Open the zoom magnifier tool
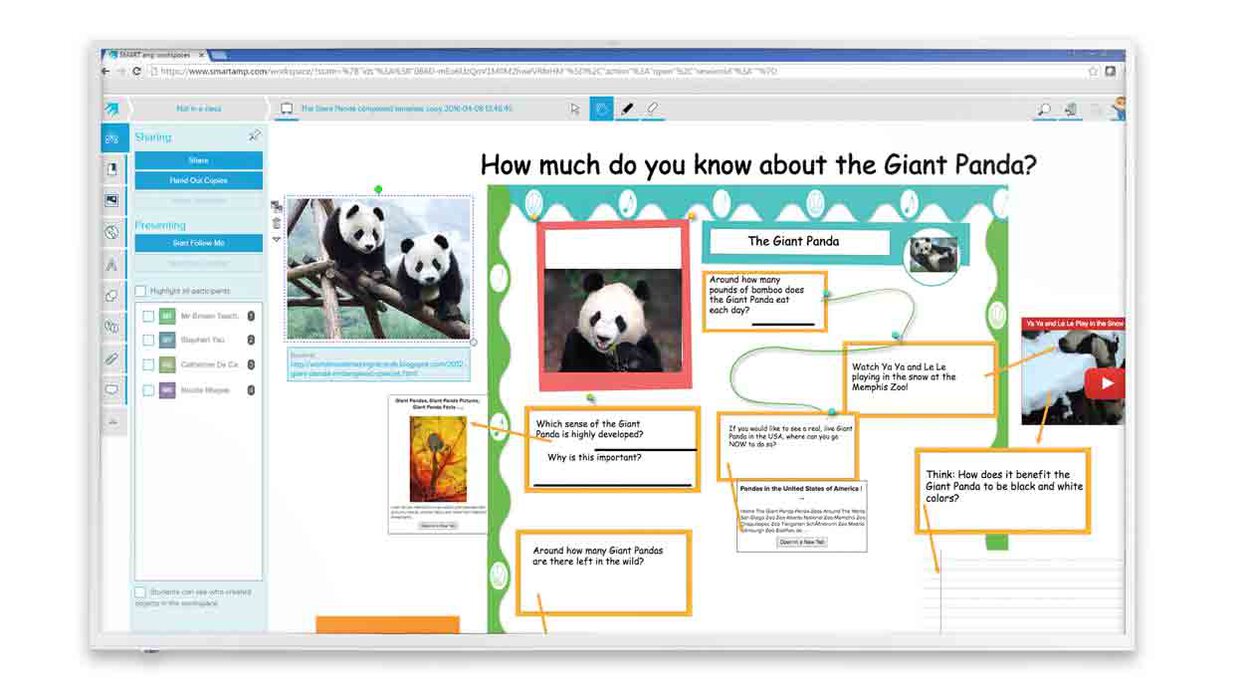 tap(1044, 109)
